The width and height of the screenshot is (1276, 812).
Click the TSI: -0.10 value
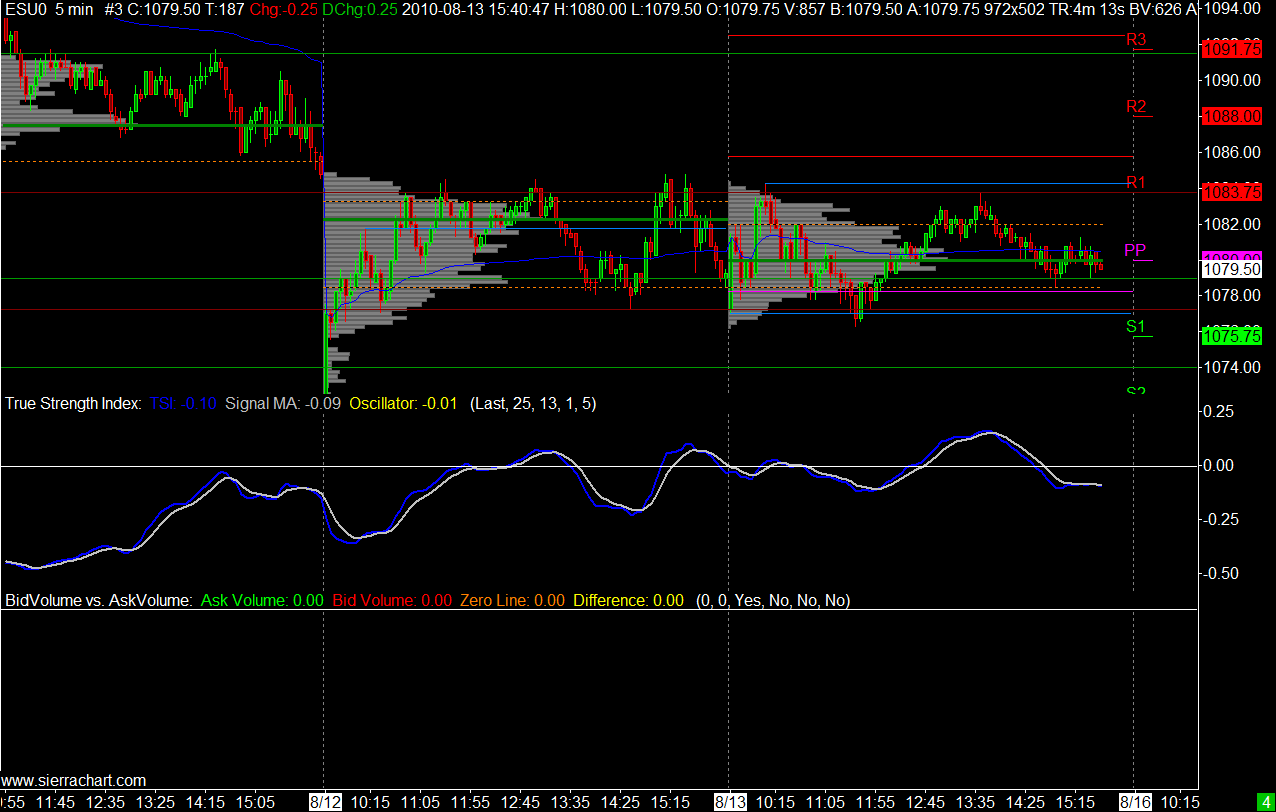[x=183, y=404]
